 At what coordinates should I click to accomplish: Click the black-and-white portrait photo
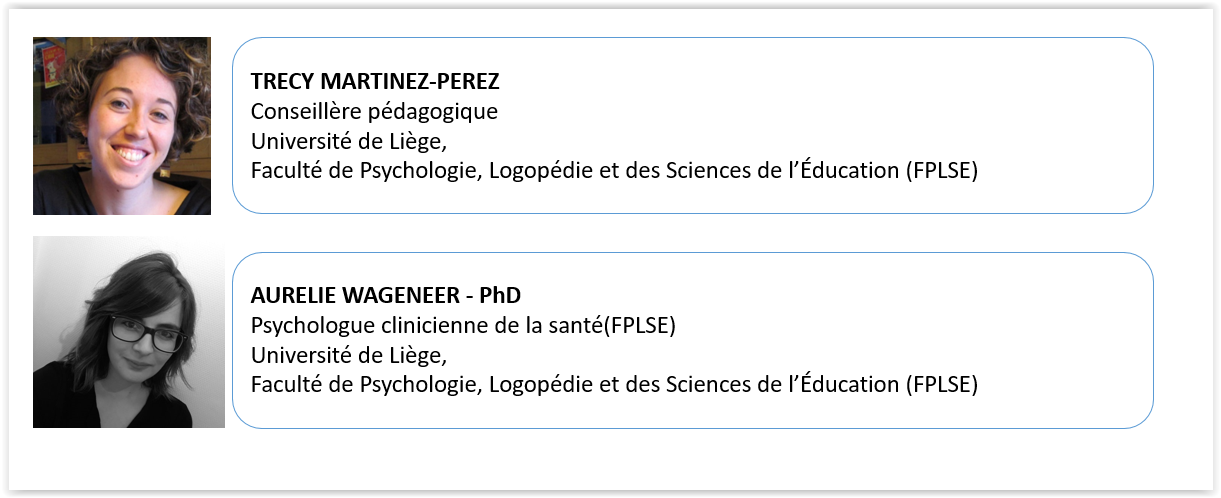(128, 332)
